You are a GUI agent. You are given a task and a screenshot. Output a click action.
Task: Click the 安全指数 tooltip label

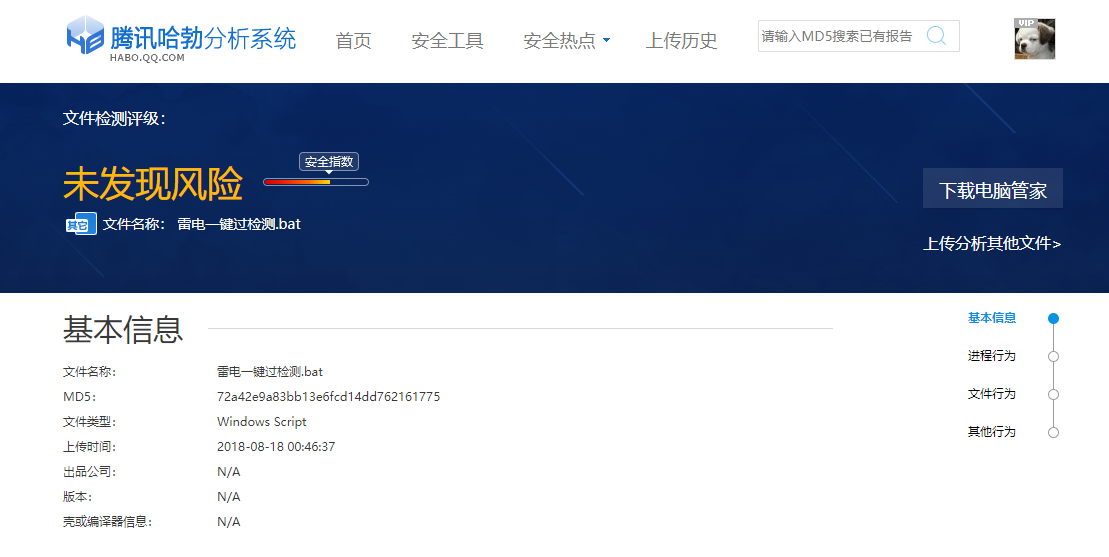coord(329,162)
